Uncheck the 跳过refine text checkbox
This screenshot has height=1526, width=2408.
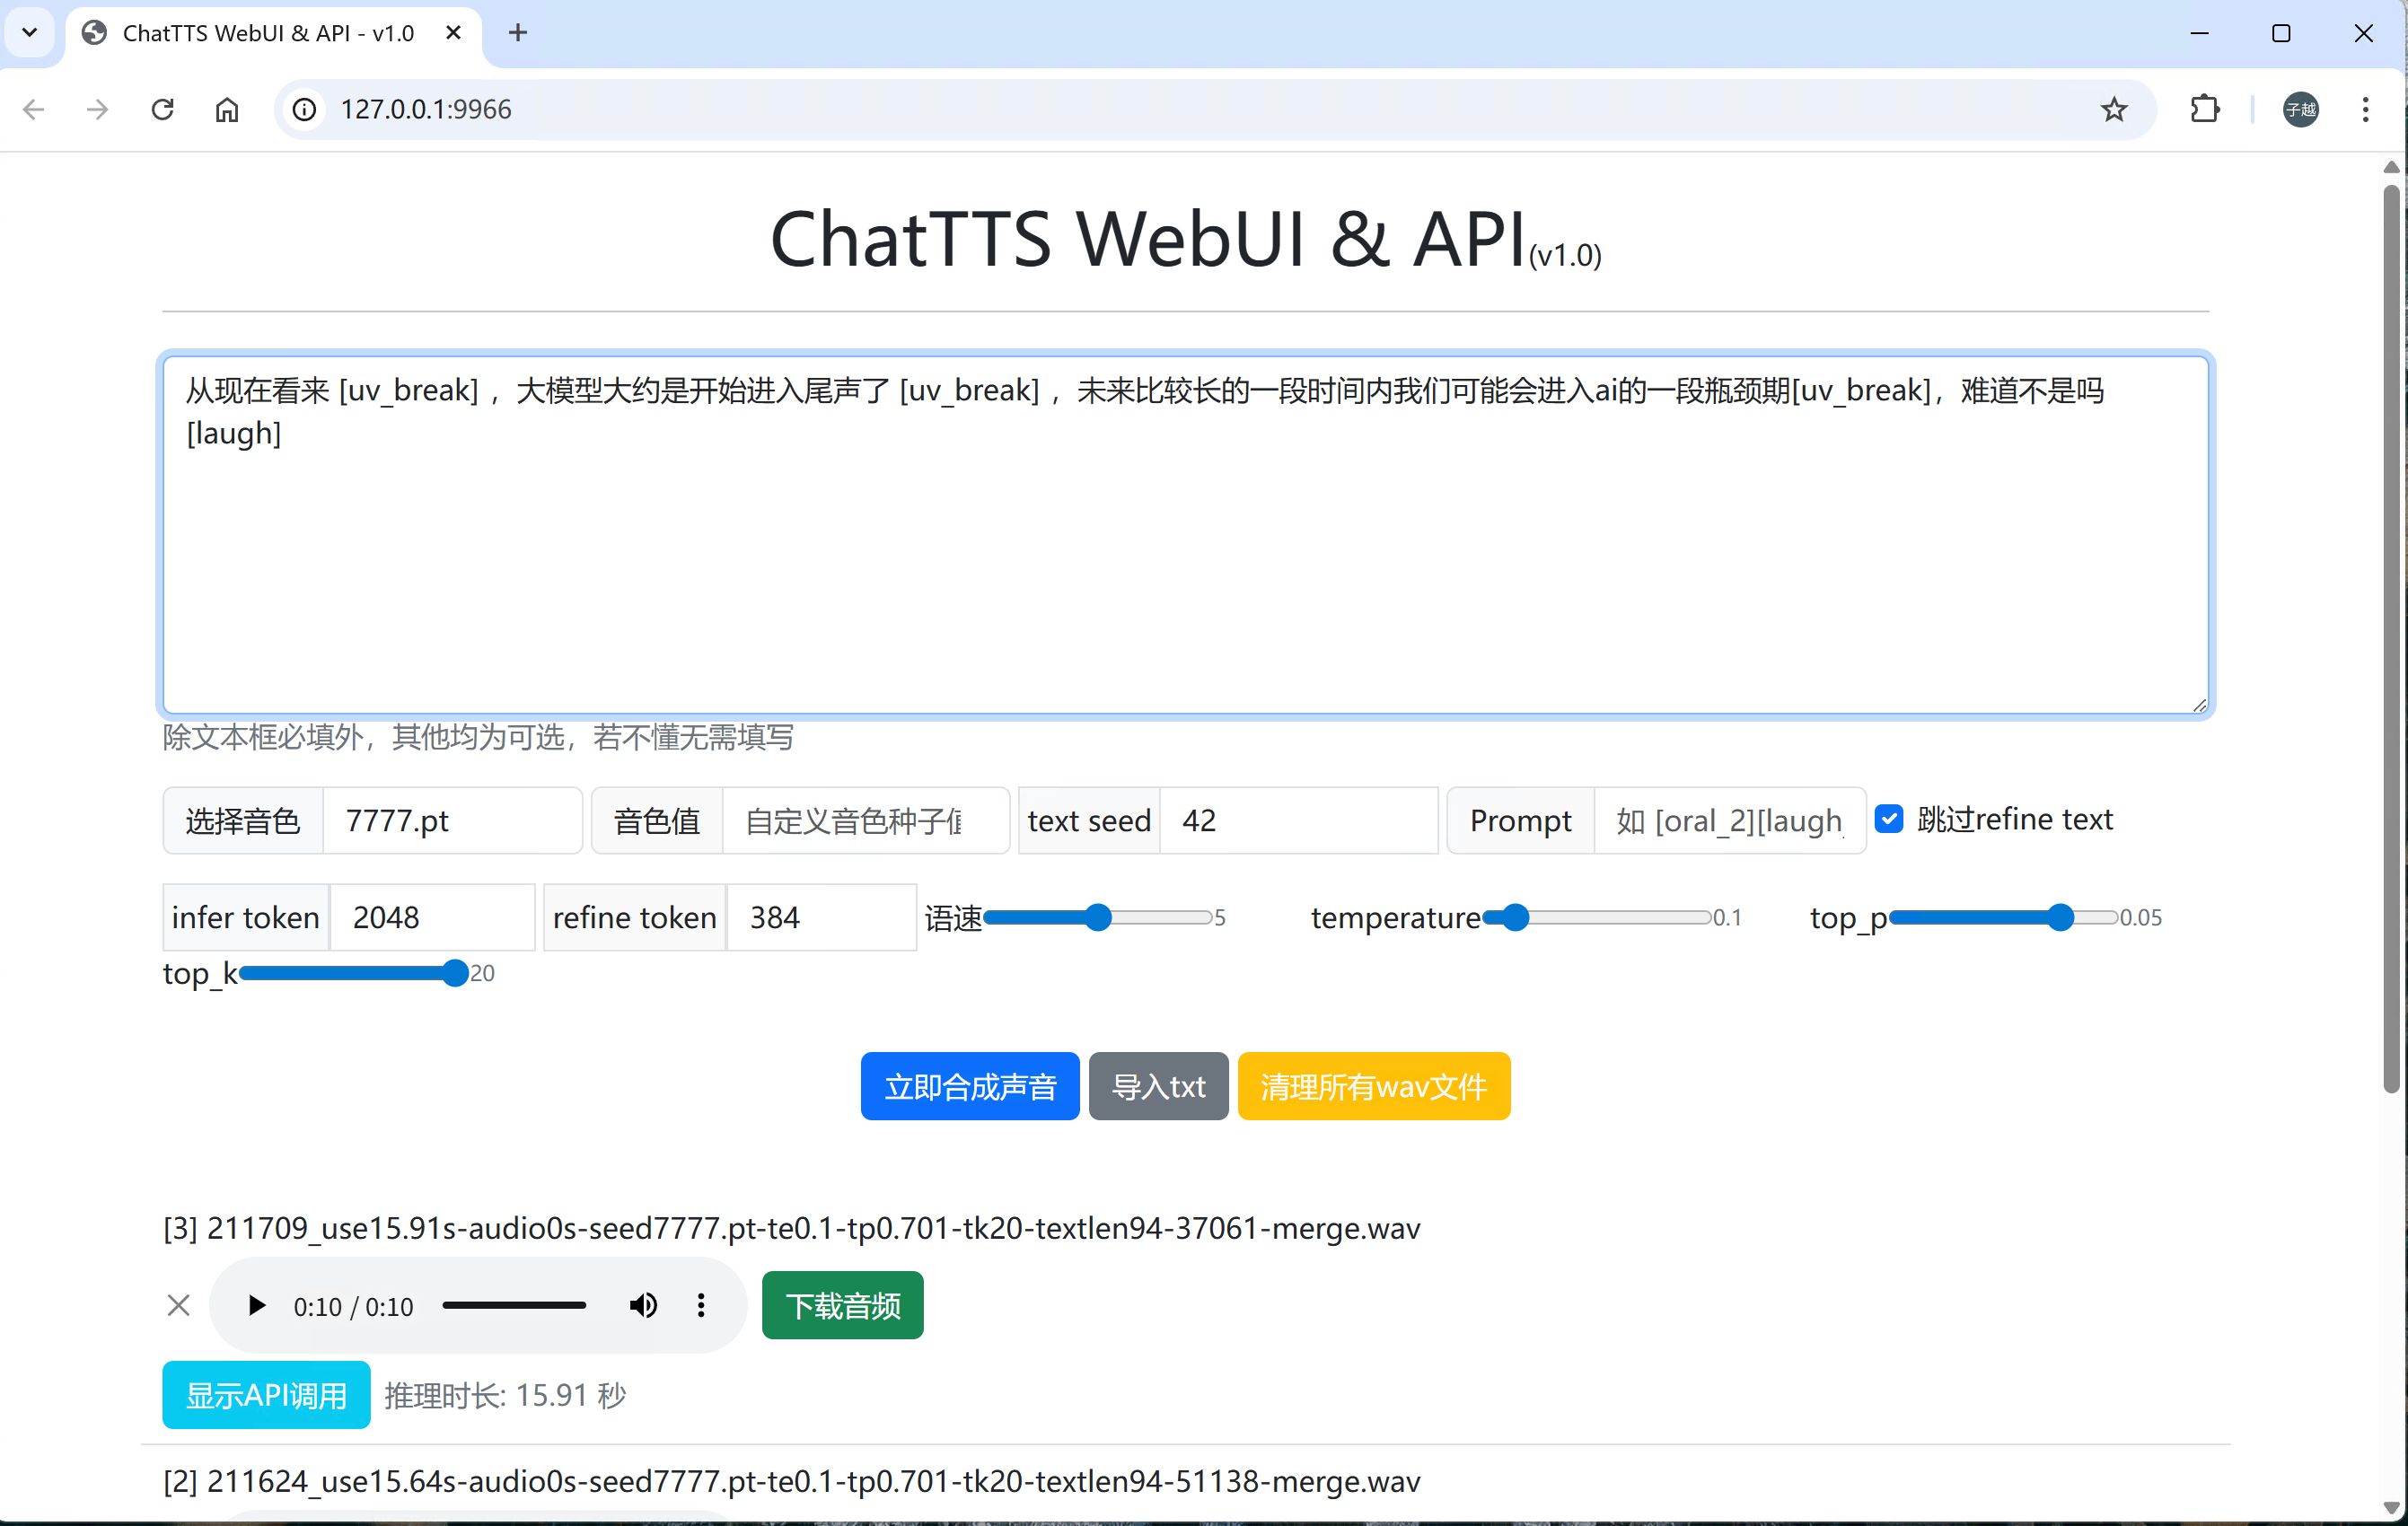(1889, 819)
